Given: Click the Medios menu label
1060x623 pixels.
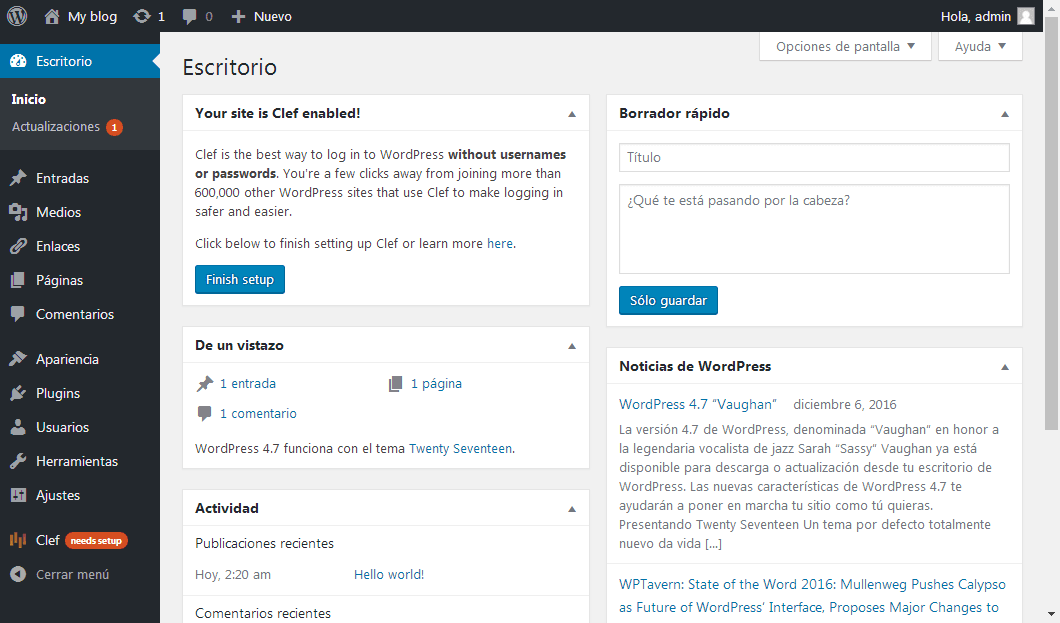Looking at the screenshot, I should point(58,212).
